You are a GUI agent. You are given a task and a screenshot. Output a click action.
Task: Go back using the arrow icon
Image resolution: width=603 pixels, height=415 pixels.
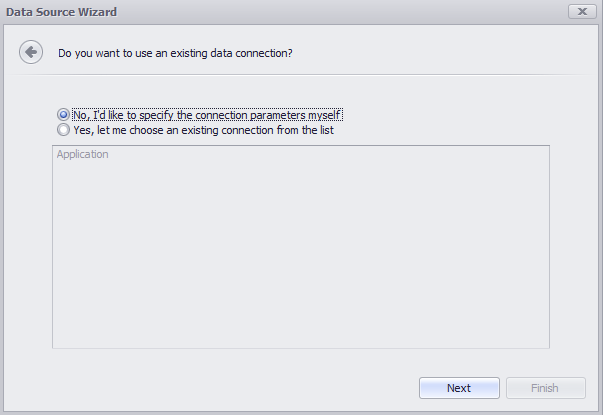click(x=31, y=52)
